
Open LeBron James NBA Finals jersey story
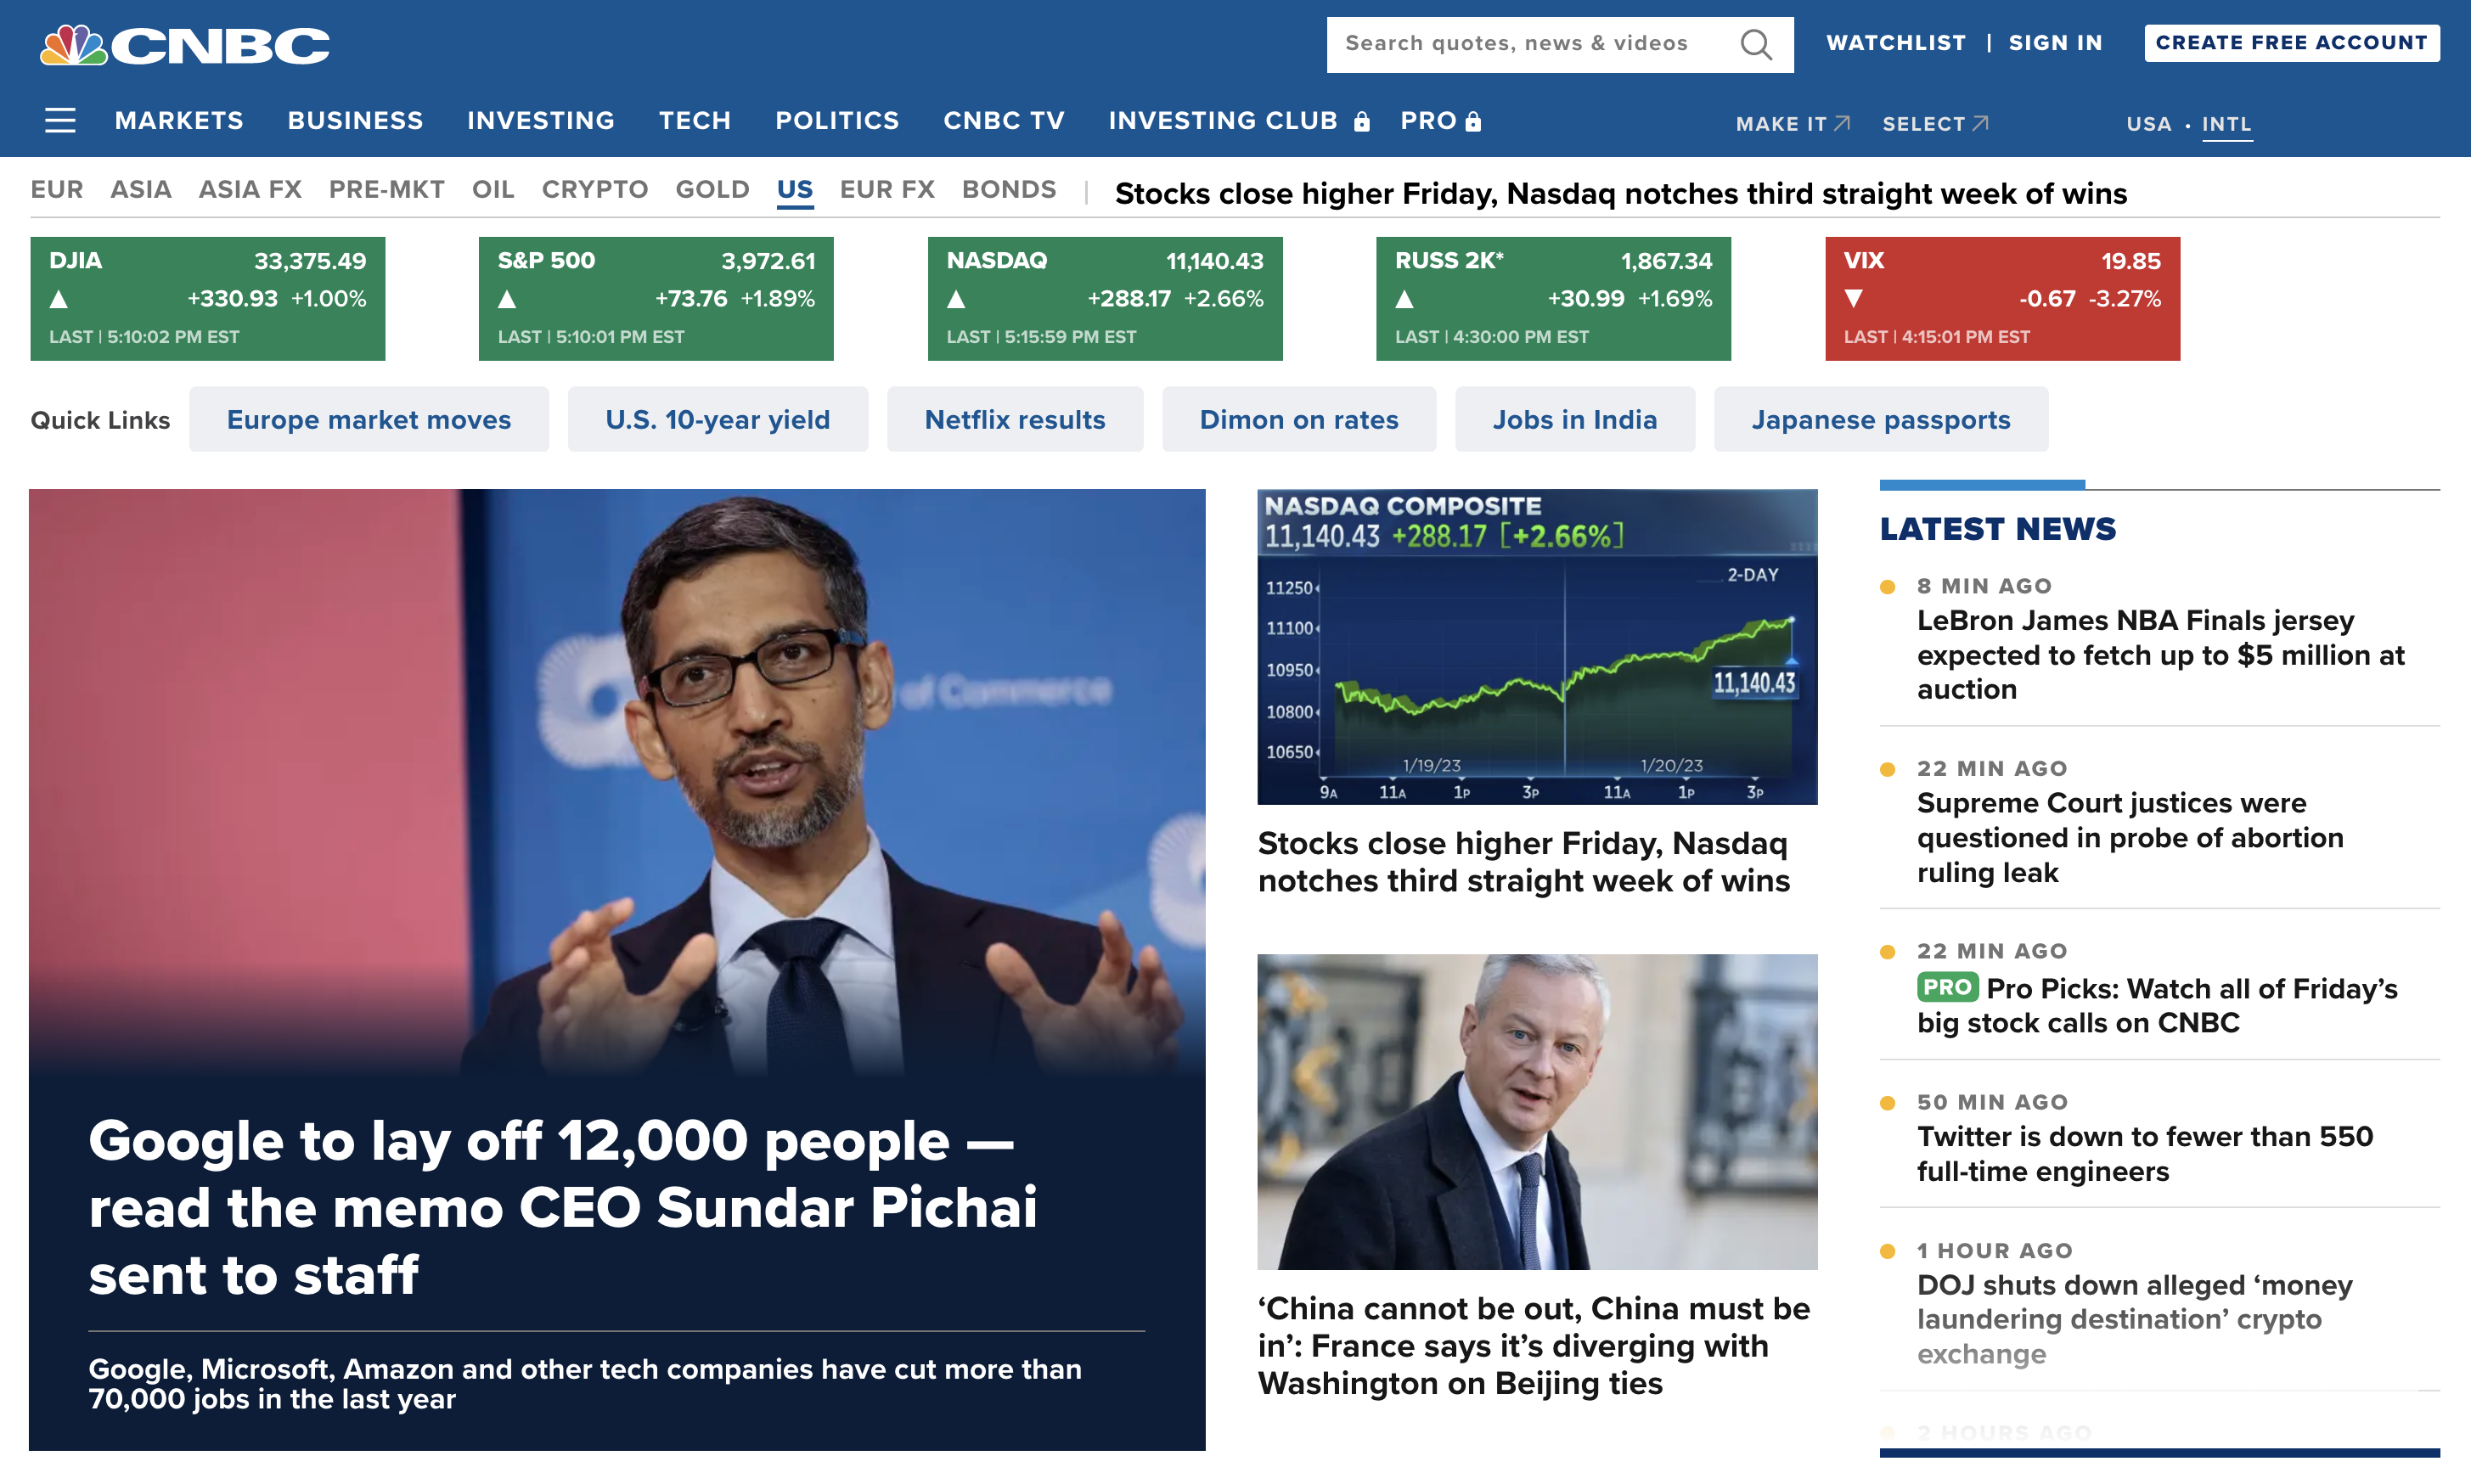click(x=2160, y=655)
